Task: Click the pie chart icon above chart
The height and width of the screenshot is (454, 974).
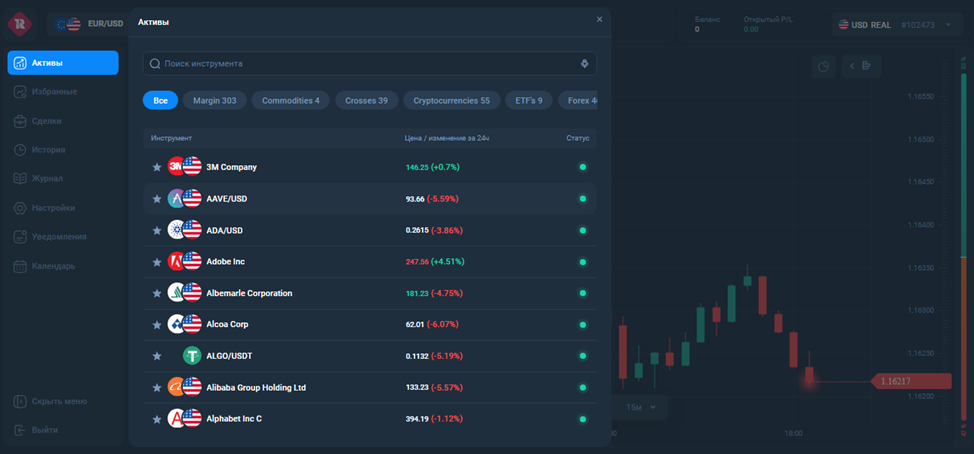Action: pyautogui.click(x=824, y=66)
